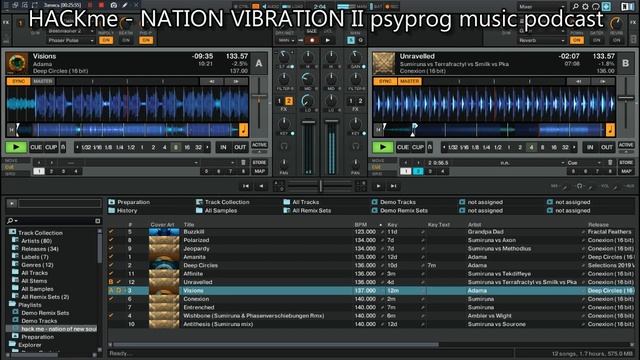Open Track Collection favorite
Image resolution: width=640 pixels, height=360 pixels.
(222, 202)
